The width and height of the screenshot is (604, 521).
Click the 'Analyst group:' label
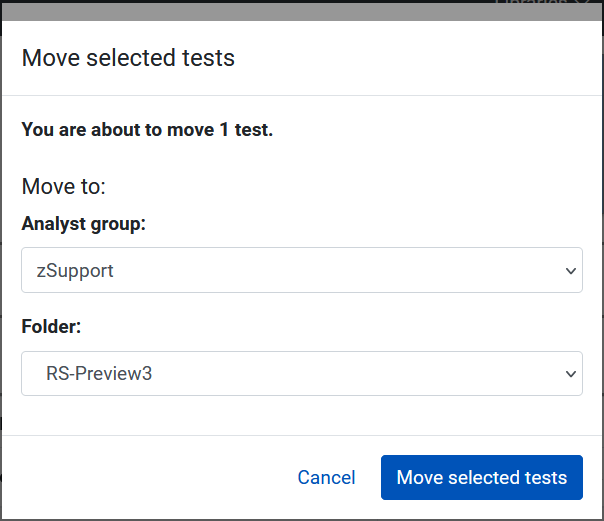pos(83,224)
